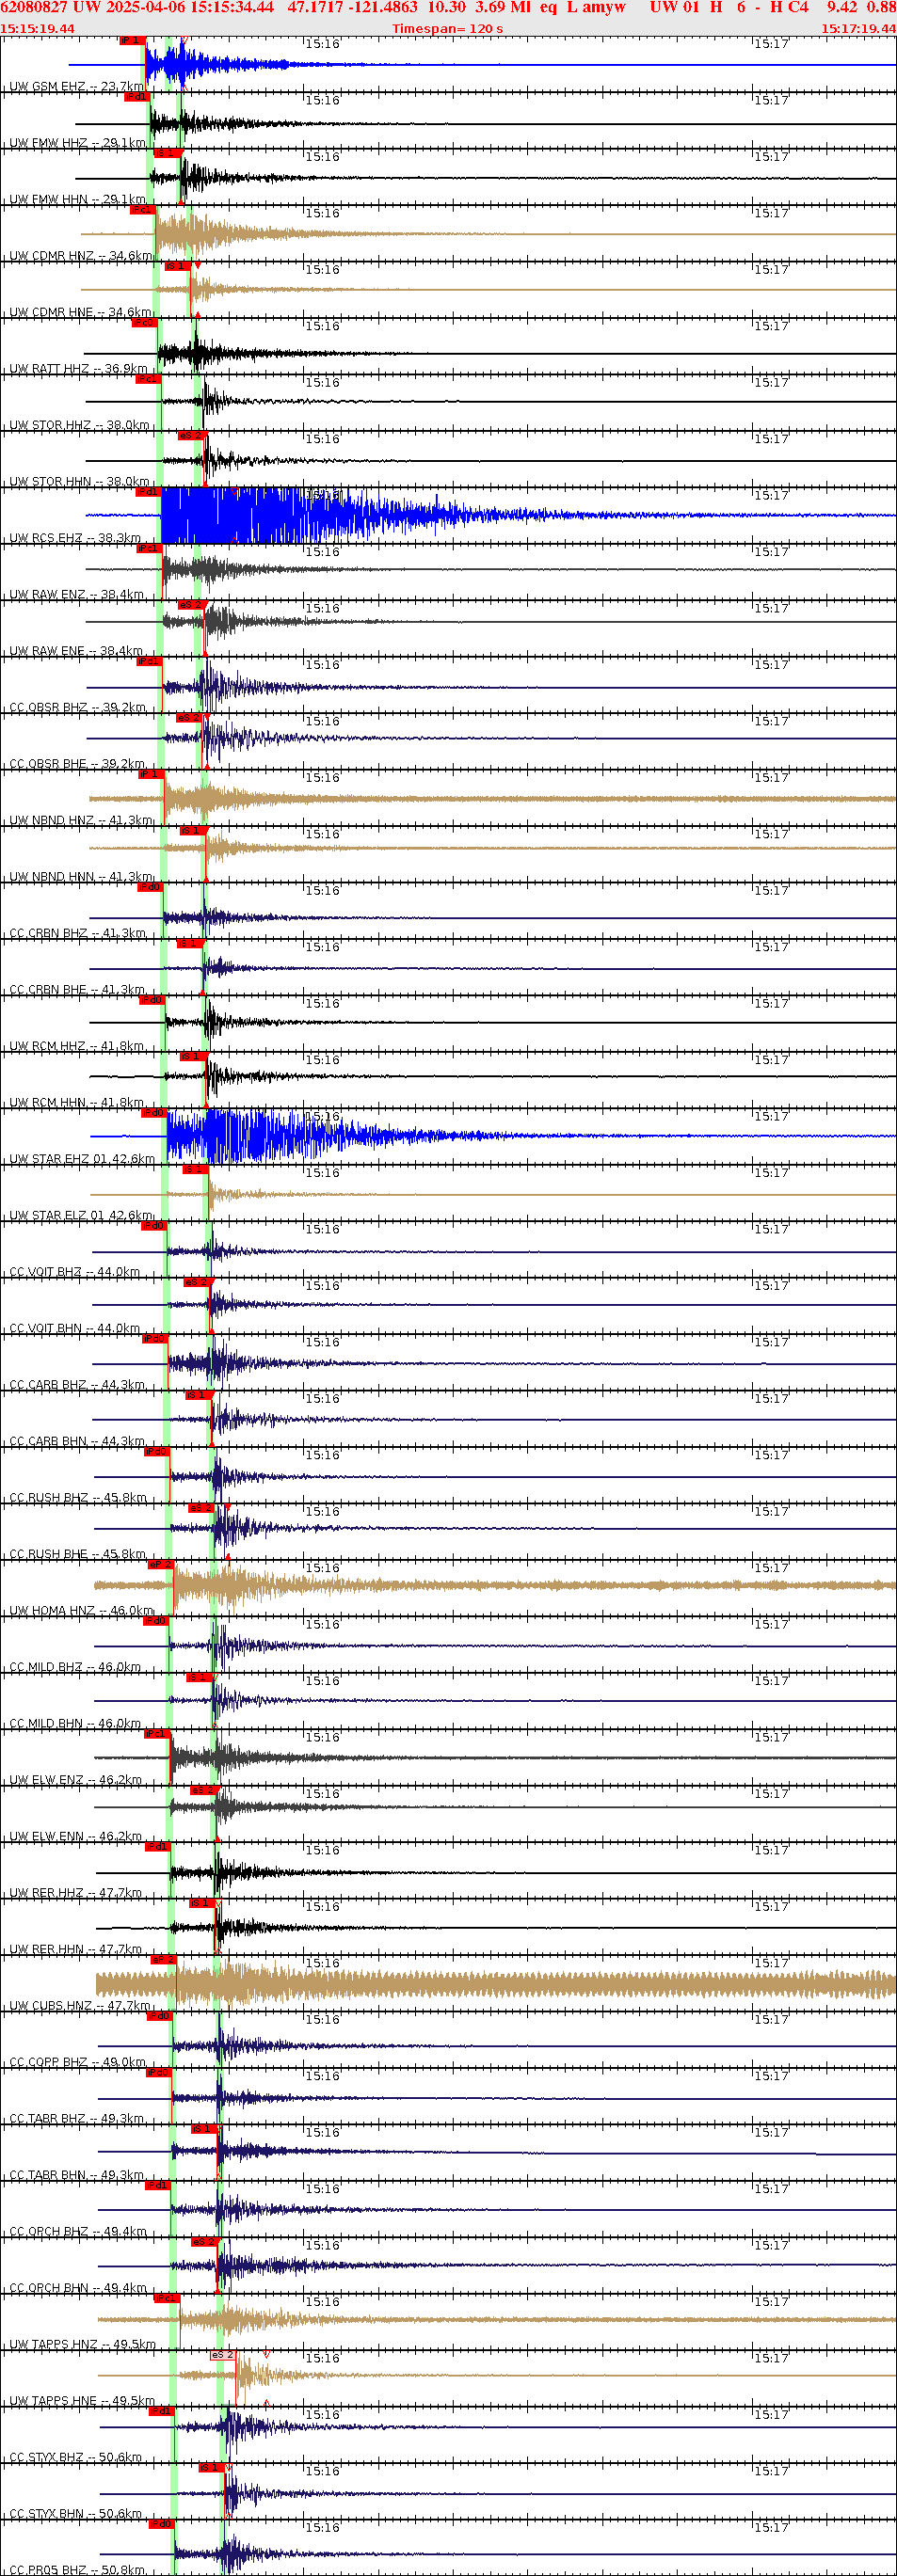
Task: Select UW ELW ENZ 46.2km station label
Action: click(x=76, y=1780)
